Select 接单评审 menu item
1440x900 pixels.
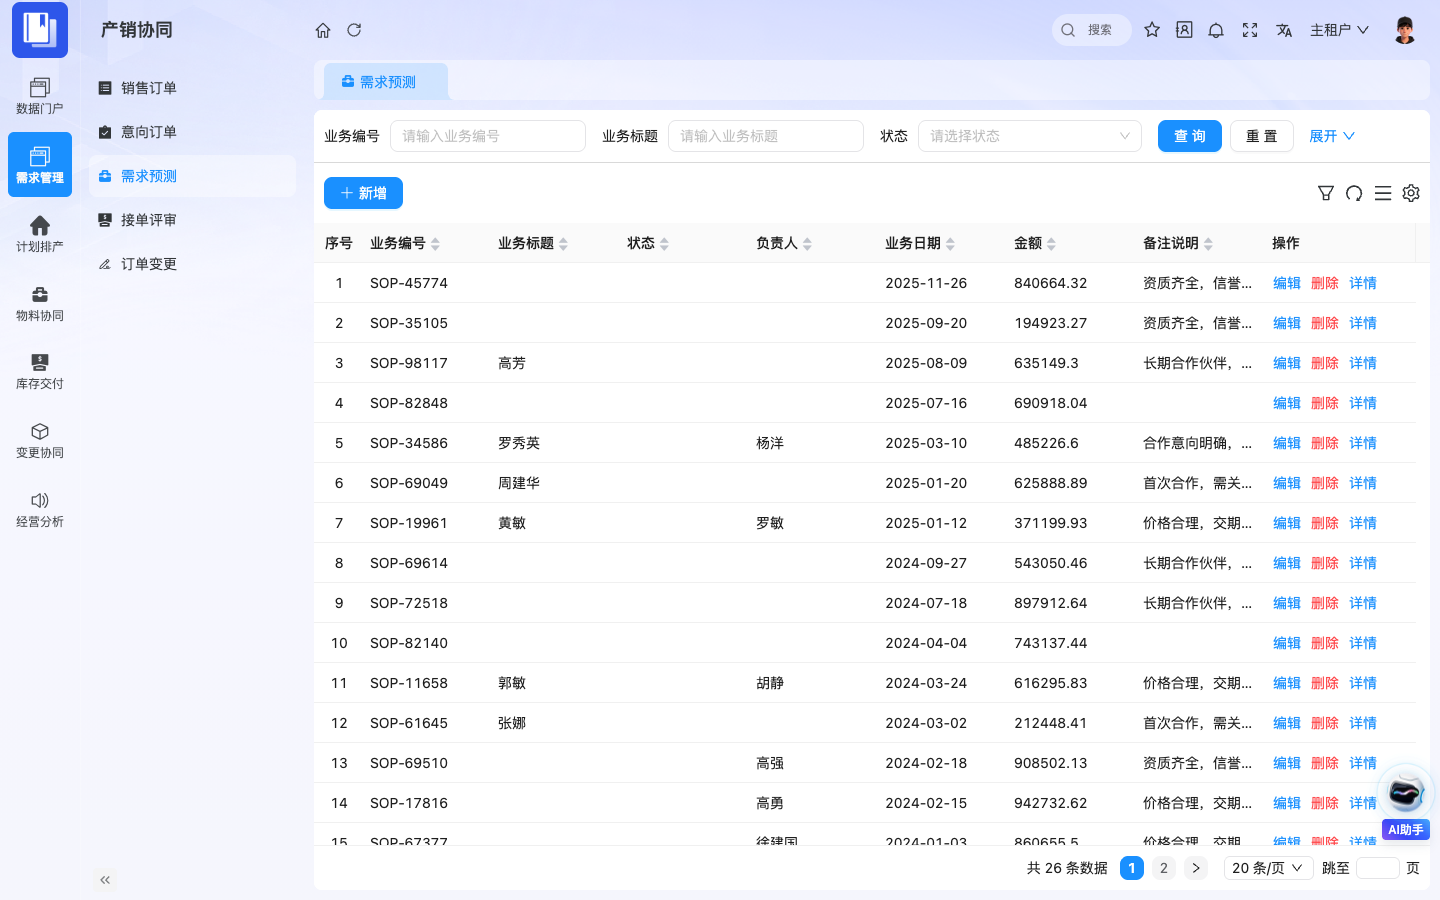pos(192,220)
